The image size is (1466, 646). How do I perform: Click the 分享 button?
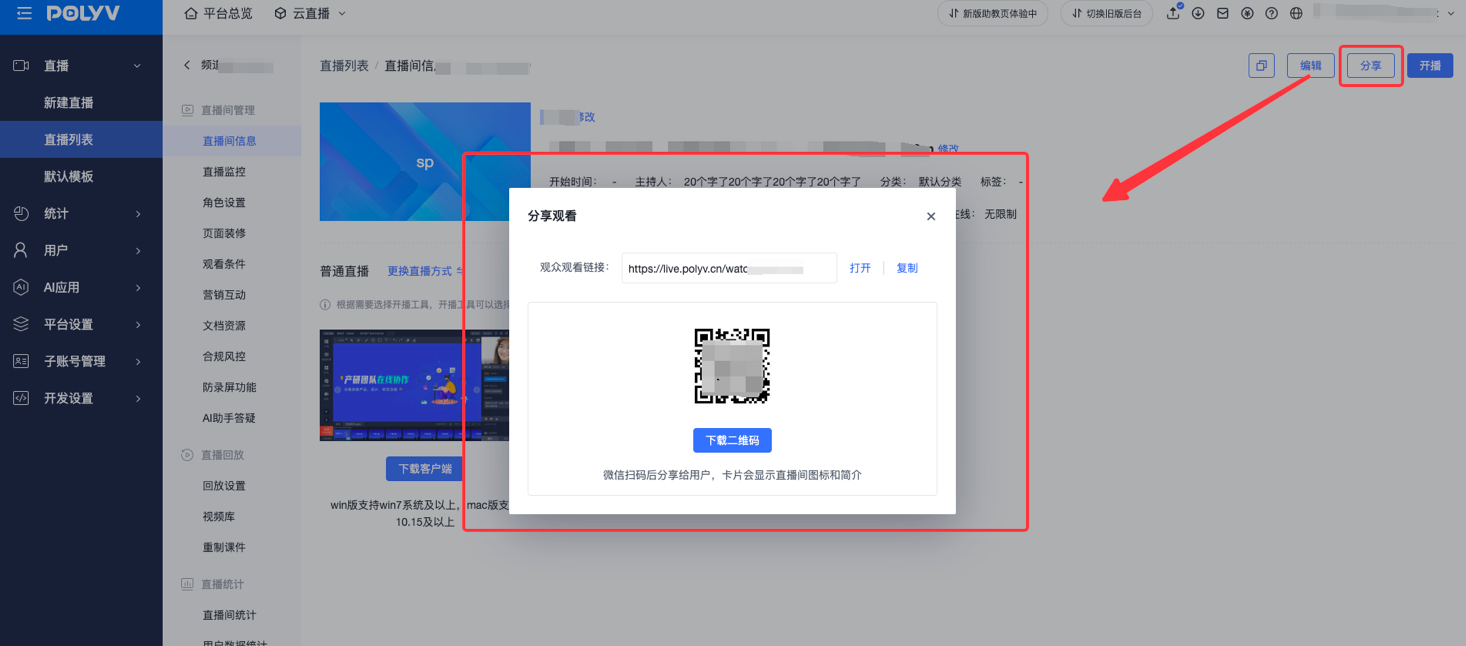(1371, 66)
